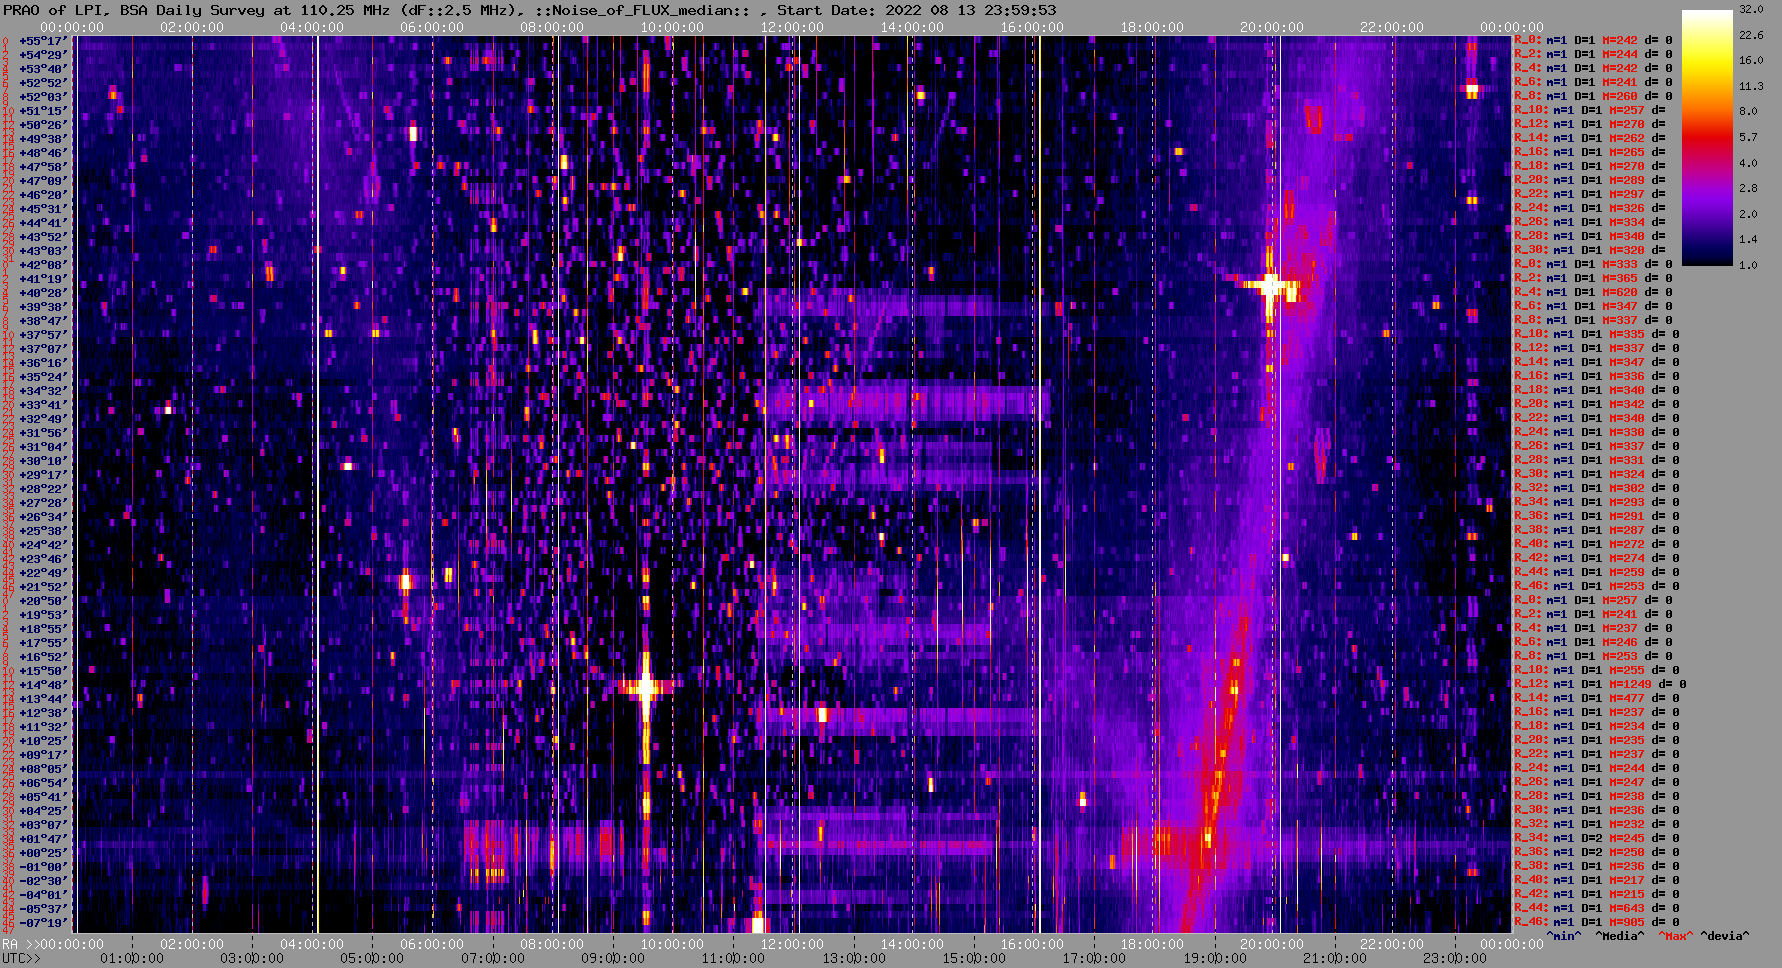Click the R_36 row with D=2 M=250

coord(1595,852)
